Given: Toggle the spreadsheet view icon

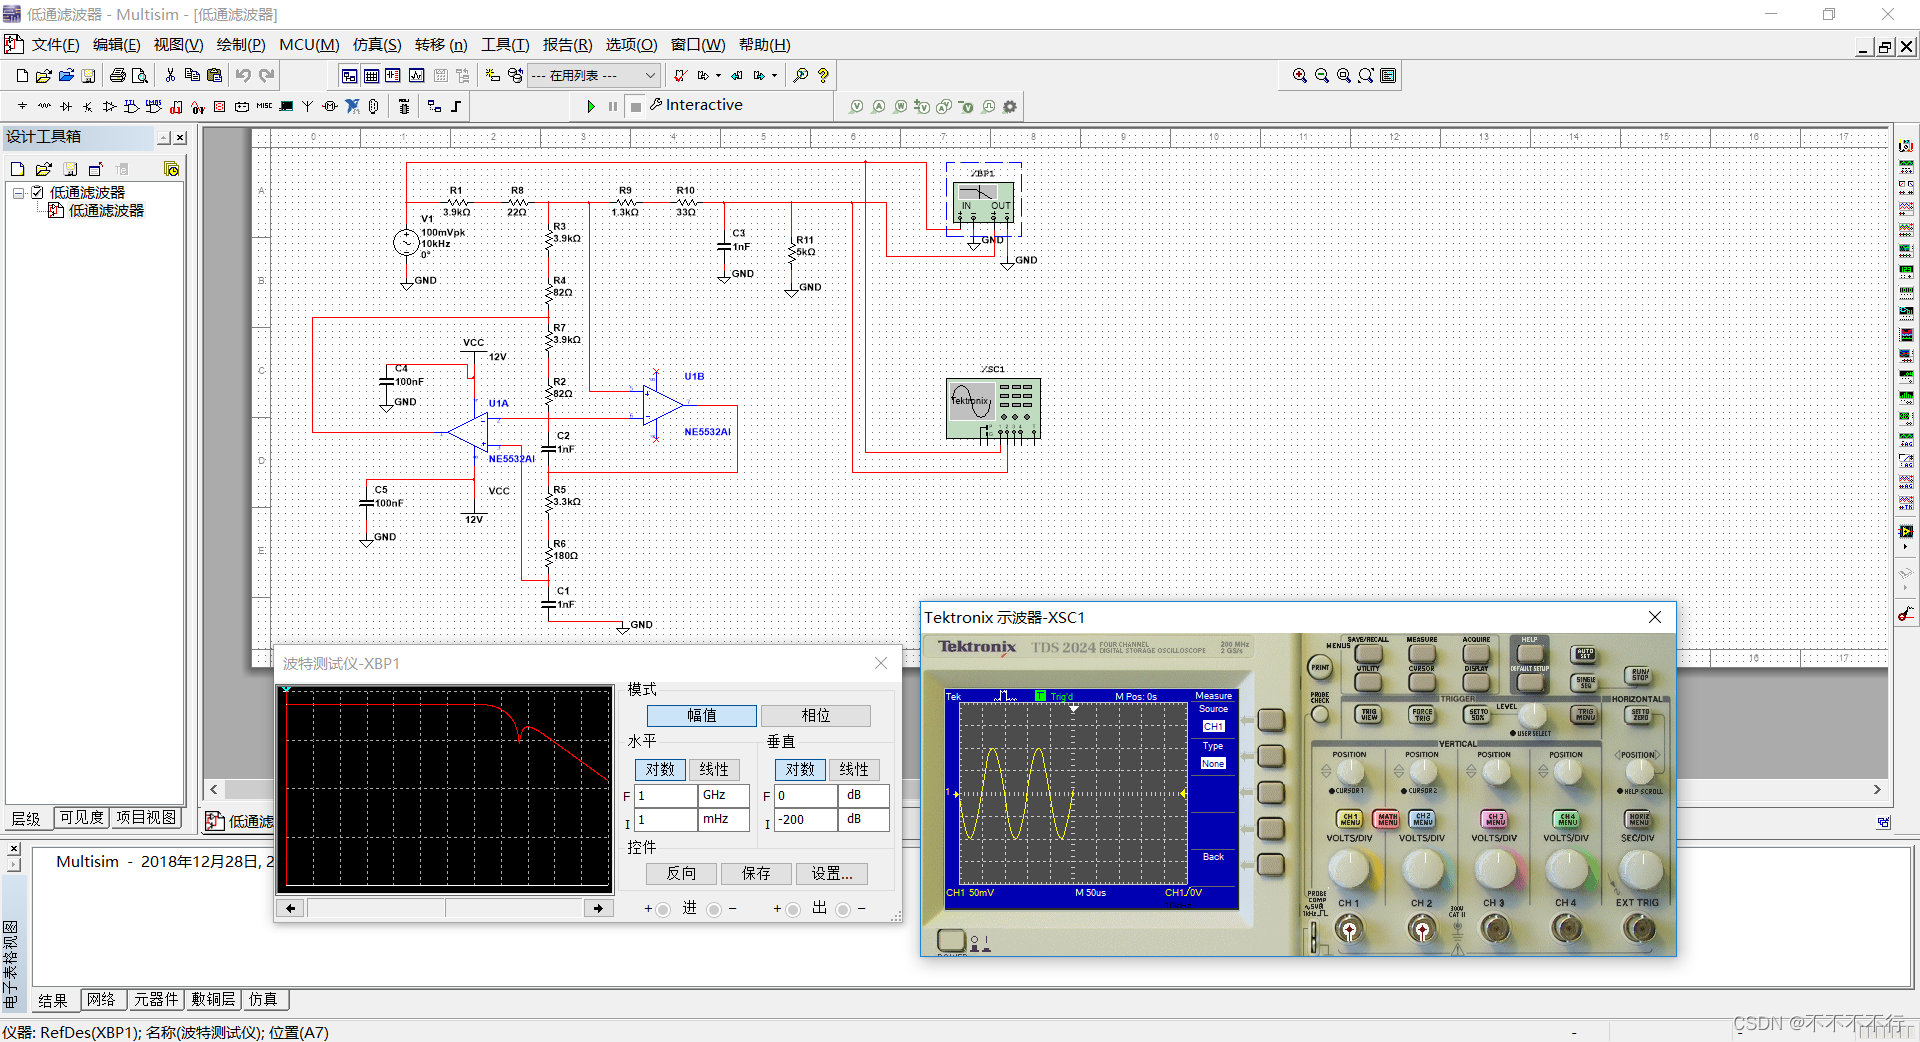Looking at the screenshot, I should (371, 75).
